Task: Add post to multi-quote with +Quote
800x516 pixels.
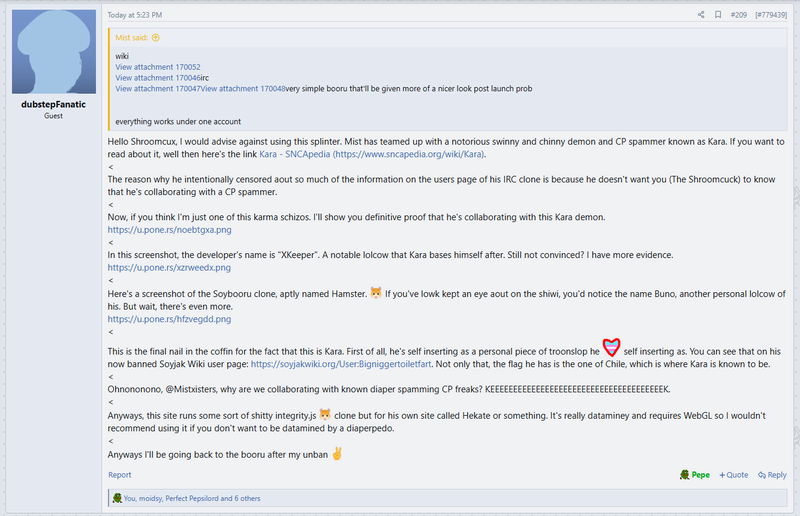Action: click(x=734, y=475)
